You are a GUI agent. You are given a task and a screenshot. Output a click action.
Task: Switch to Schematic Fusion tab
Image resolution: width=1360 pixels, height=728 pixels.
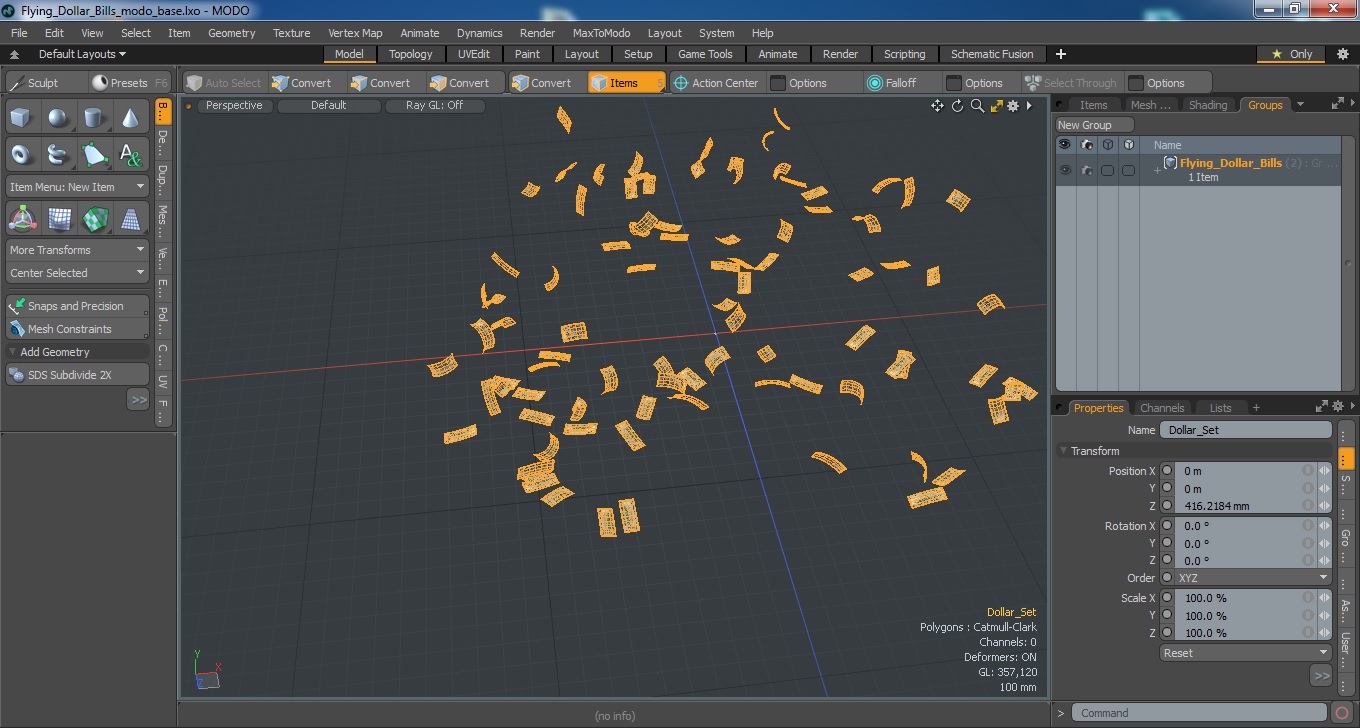tap(992, 54)
